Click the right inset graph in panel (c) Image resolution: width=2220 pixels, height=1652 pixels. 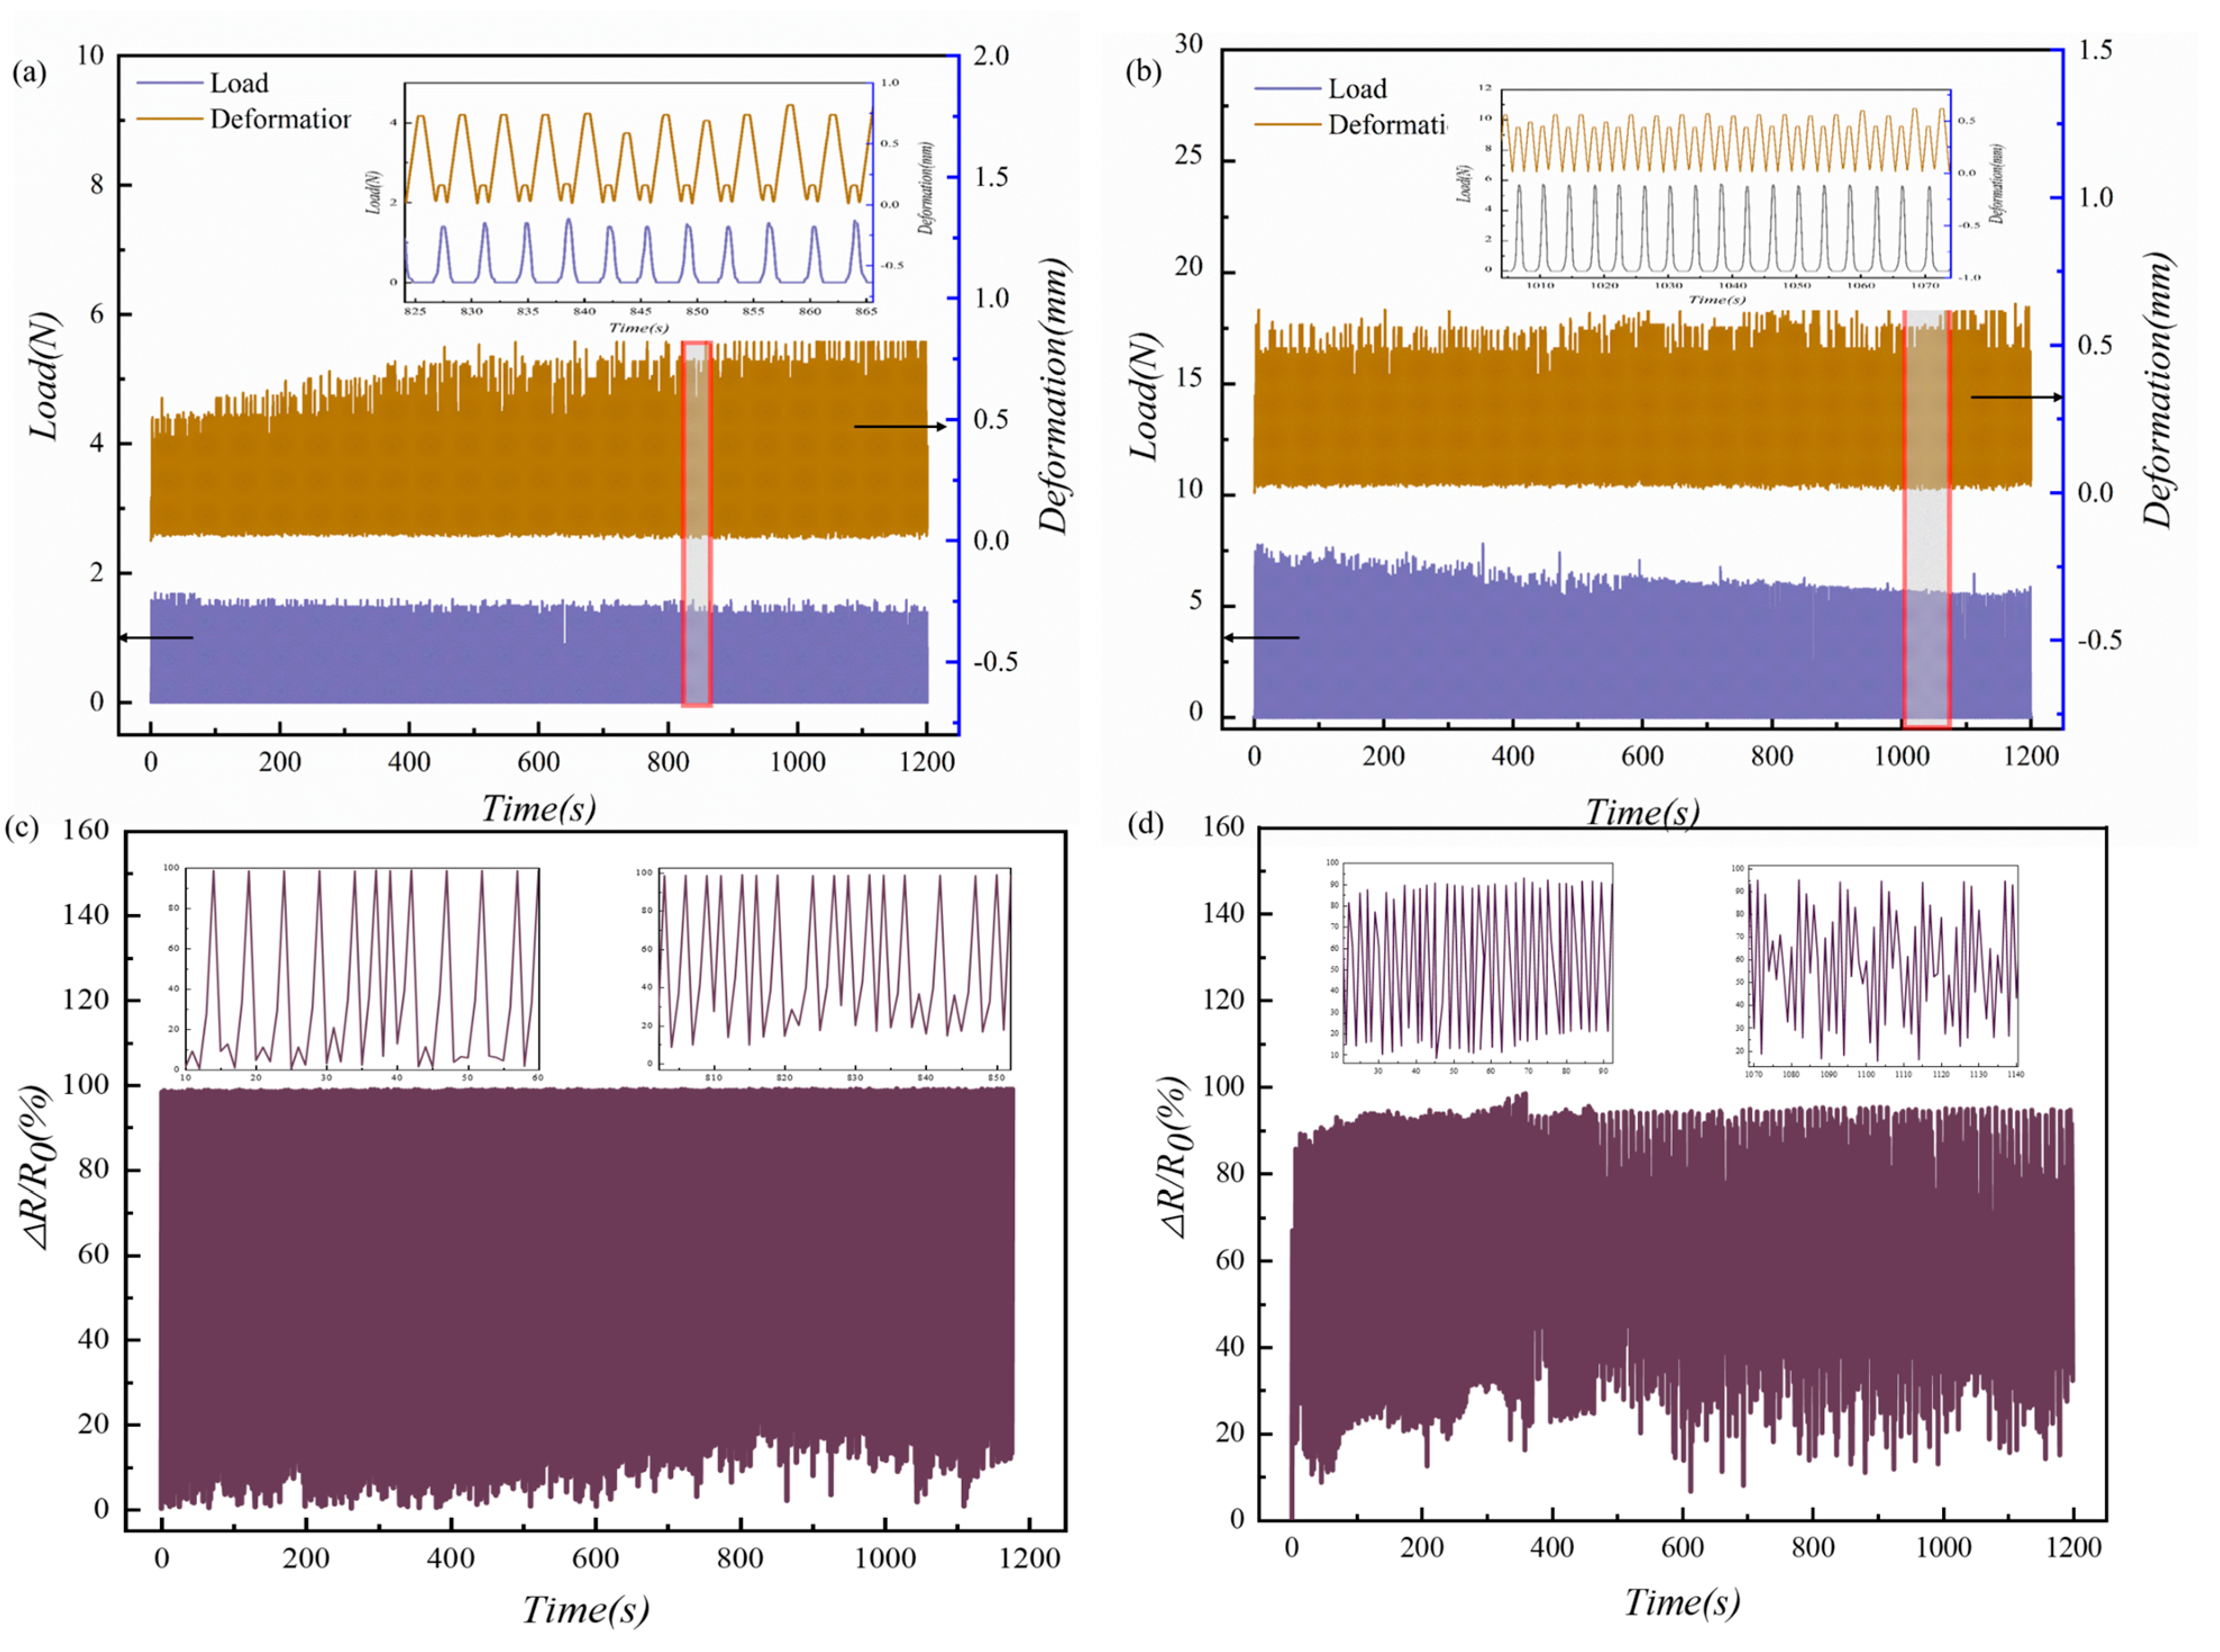(834, 968)
